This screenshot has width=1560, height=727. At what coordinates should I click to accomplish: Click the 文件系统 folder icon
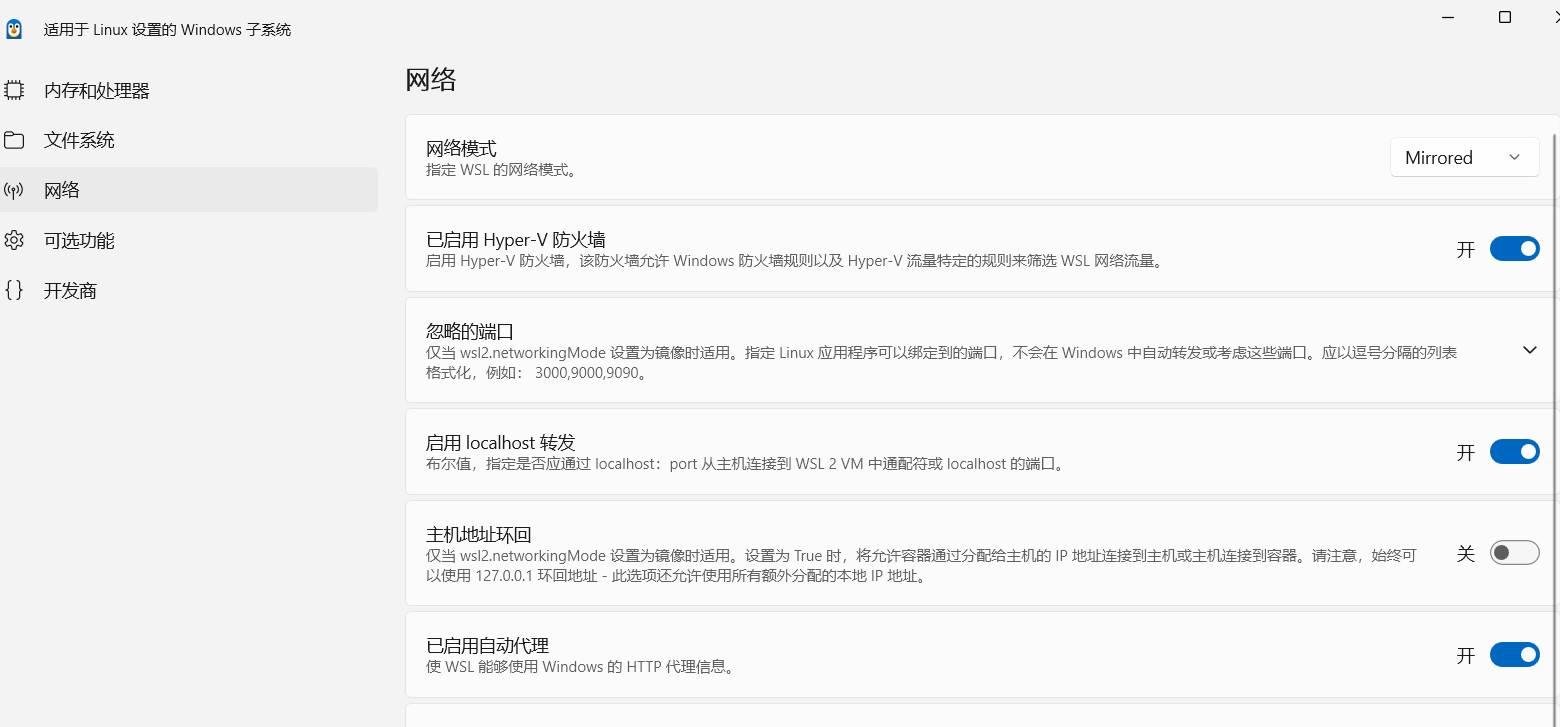click(14, 140)
